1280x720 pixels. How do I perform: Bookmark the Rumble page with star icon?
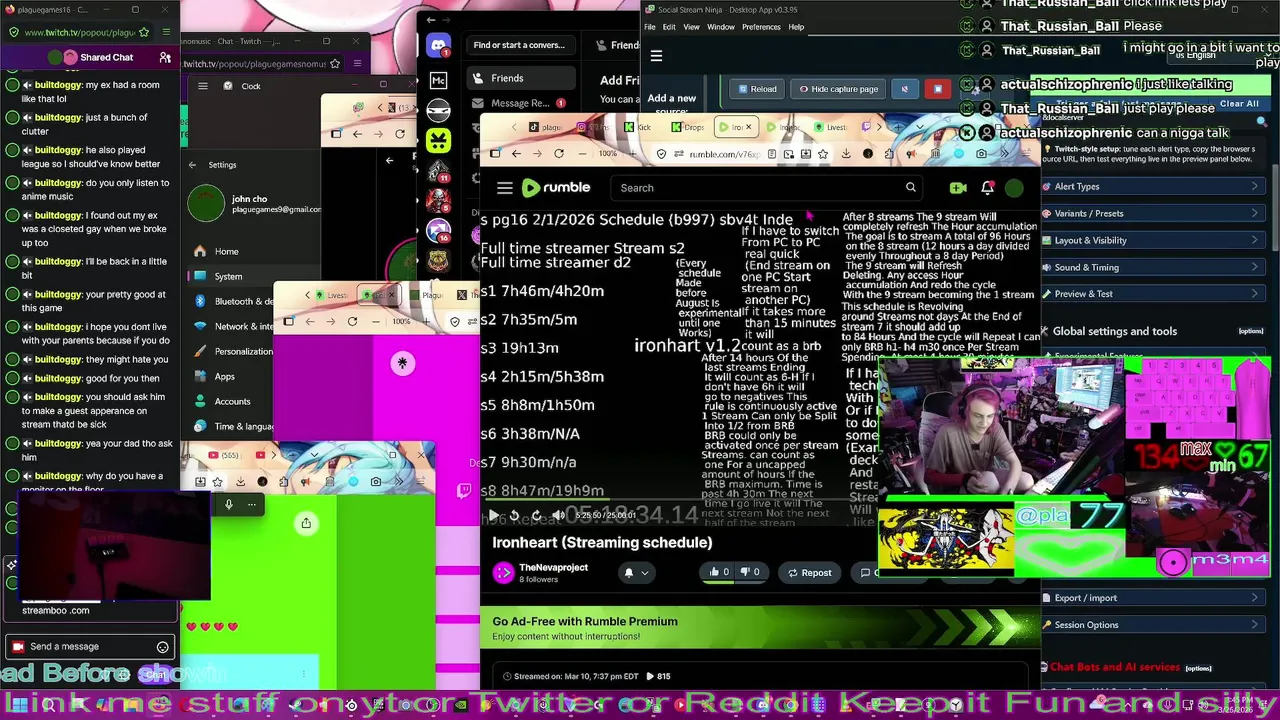click(x=823, y=154)
